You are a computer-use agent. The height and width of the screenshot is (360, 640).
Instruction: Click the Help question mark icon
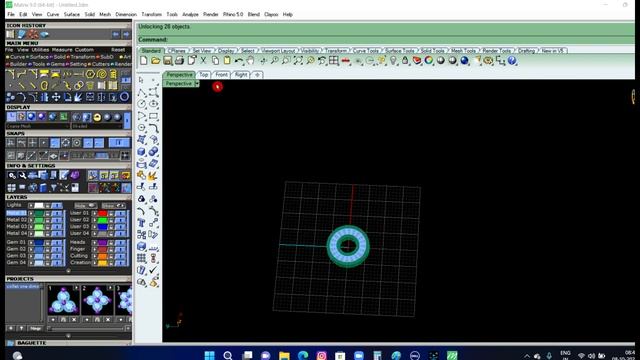point(512,61)
